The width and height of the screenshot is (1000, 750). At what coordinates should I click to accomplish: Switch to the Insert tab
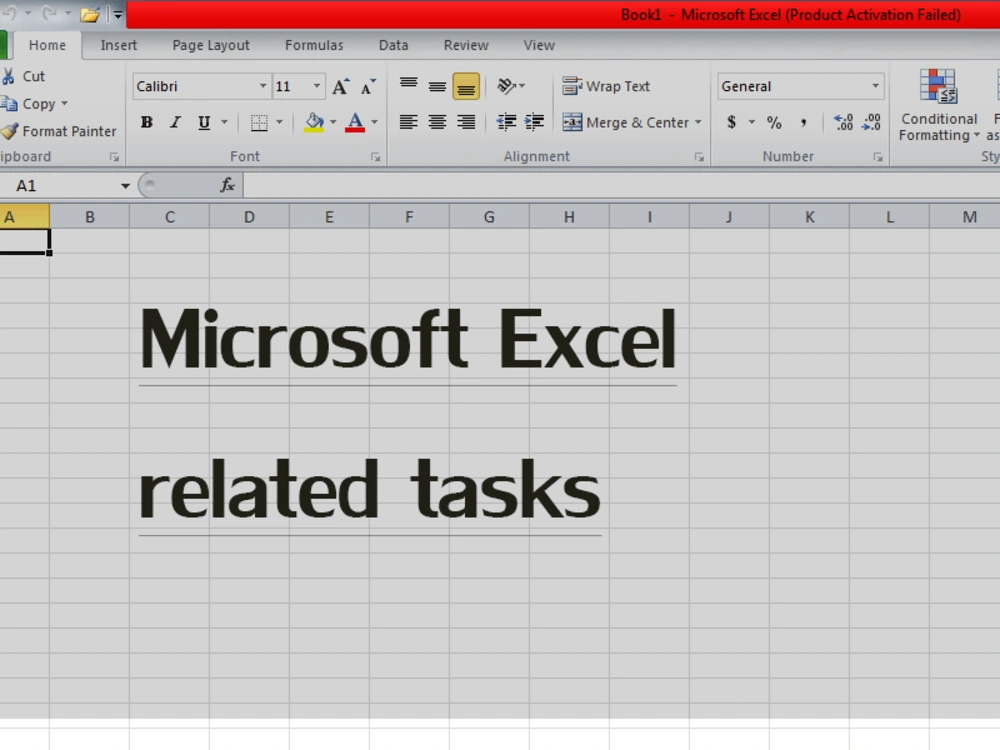(x=119, y=45)
